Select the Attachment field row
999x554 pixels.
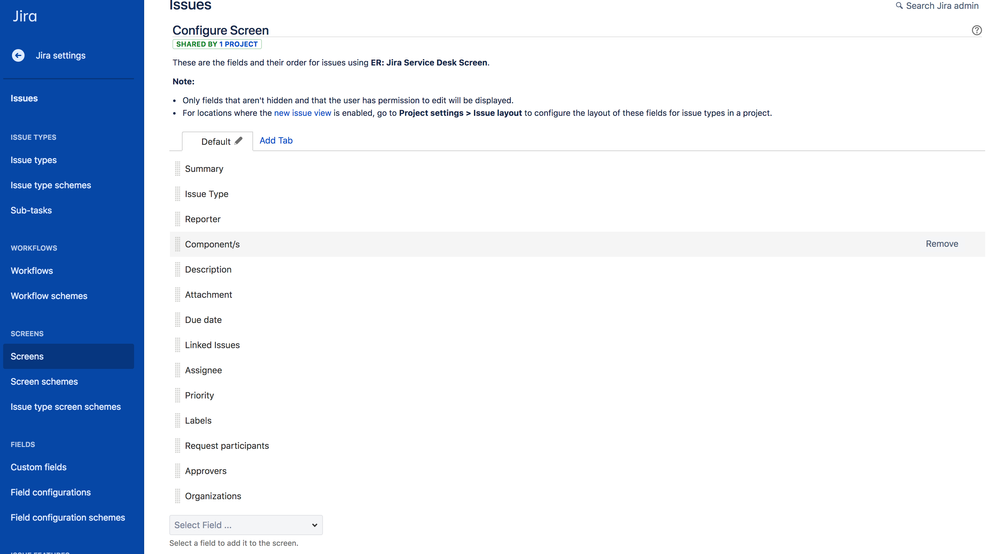tap(577, 294)
